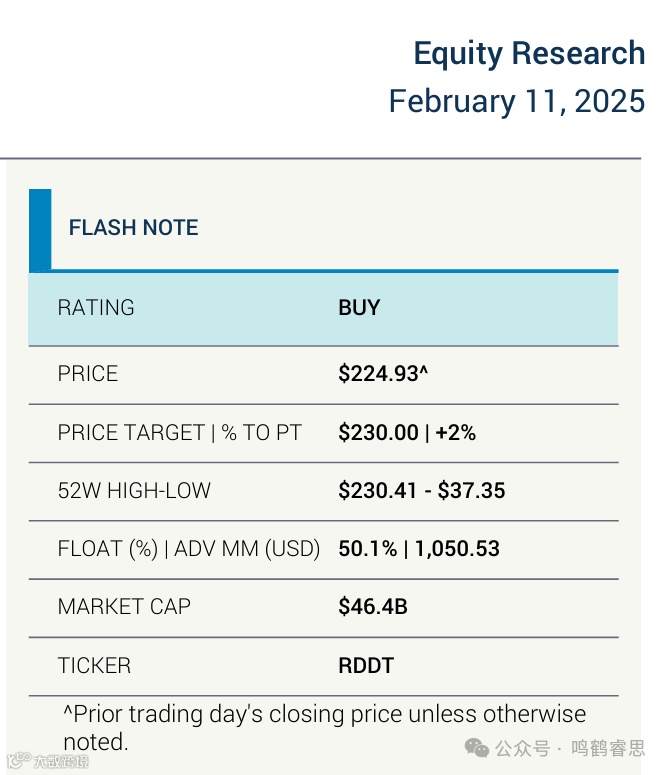Click the blue accent block beside FLASH NOTE
The width and height of the screenshot is (667, 775).
click(40, 229)
